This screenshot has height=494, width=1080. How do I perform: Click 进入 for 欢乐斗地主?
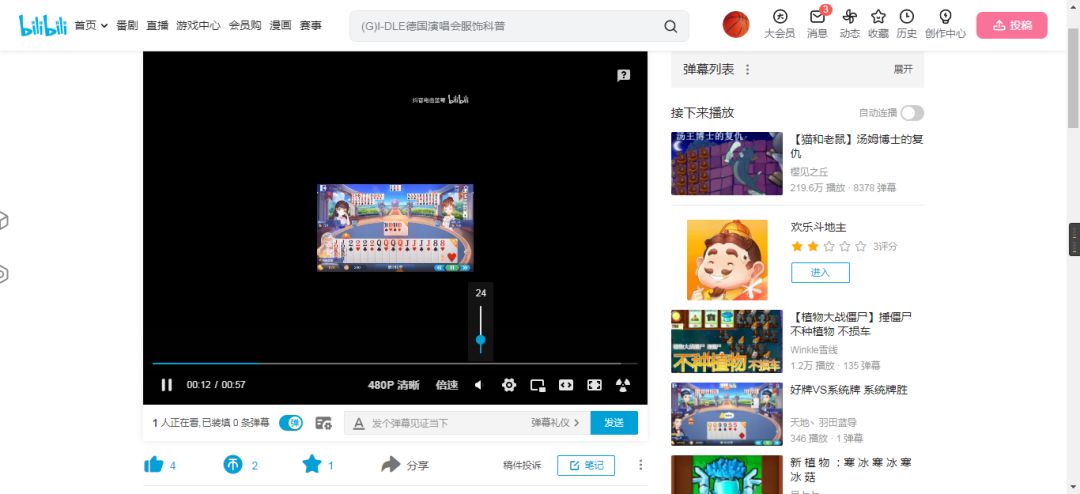click(820, 272)
